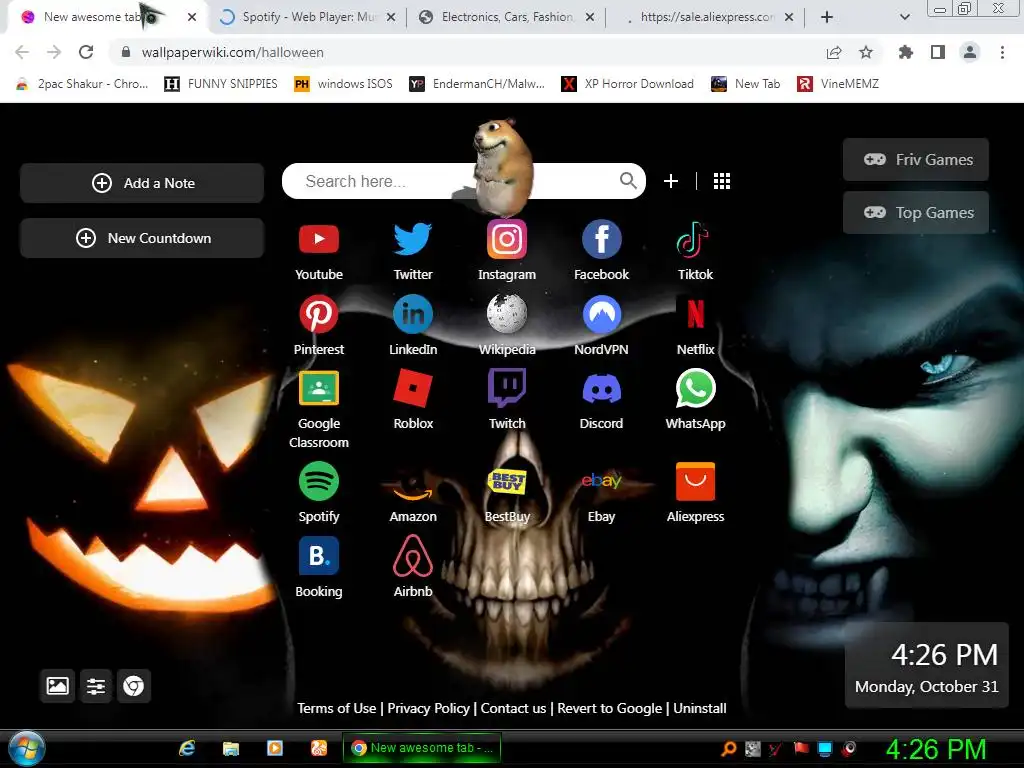Open the Airbnb shortcut icon

tap(413, 556)
